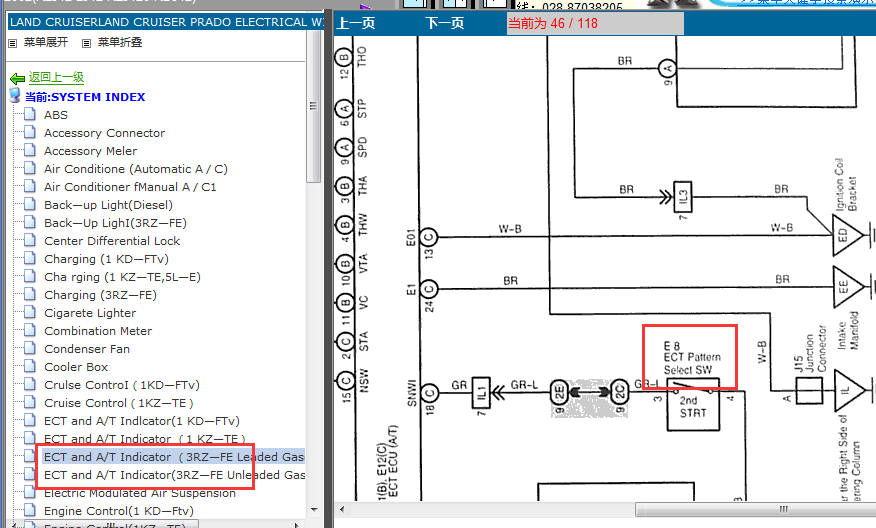This screenshot has height=528, width=876.
Task: Click the menu expand icon beside 菜单展开
Action: pos(13,43)
